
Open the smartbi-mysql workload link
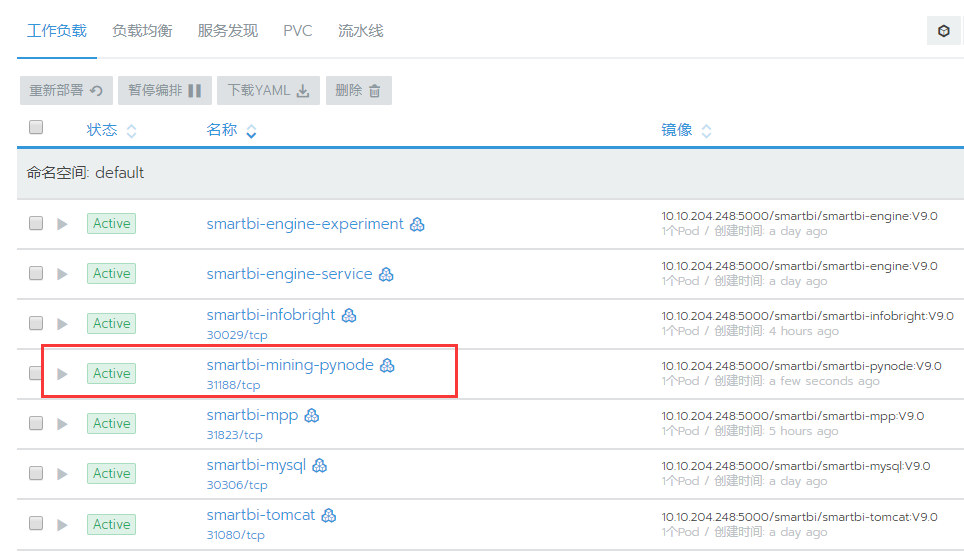tap(256, 465)
